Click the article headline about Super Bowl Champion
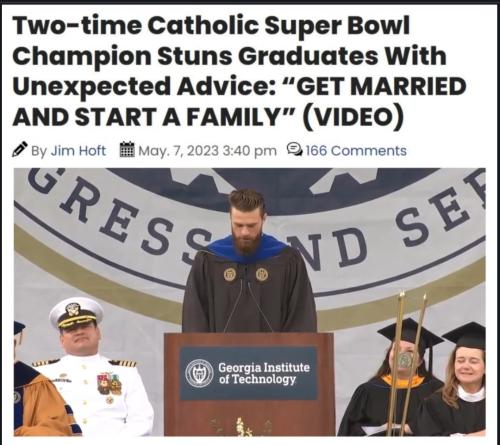Image resolution: width=500 pixels, height=445 pixels. click(239, 71)
